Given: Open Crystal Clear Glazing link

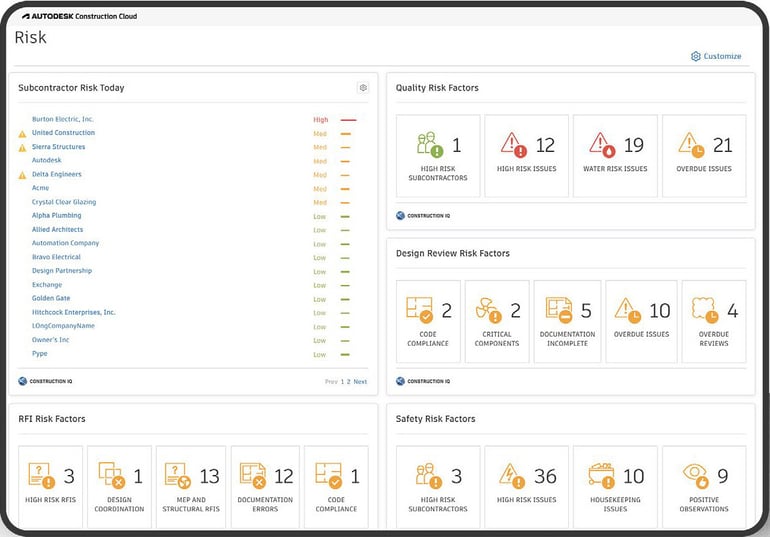Looking at the screenshot, I should [64, 202].
